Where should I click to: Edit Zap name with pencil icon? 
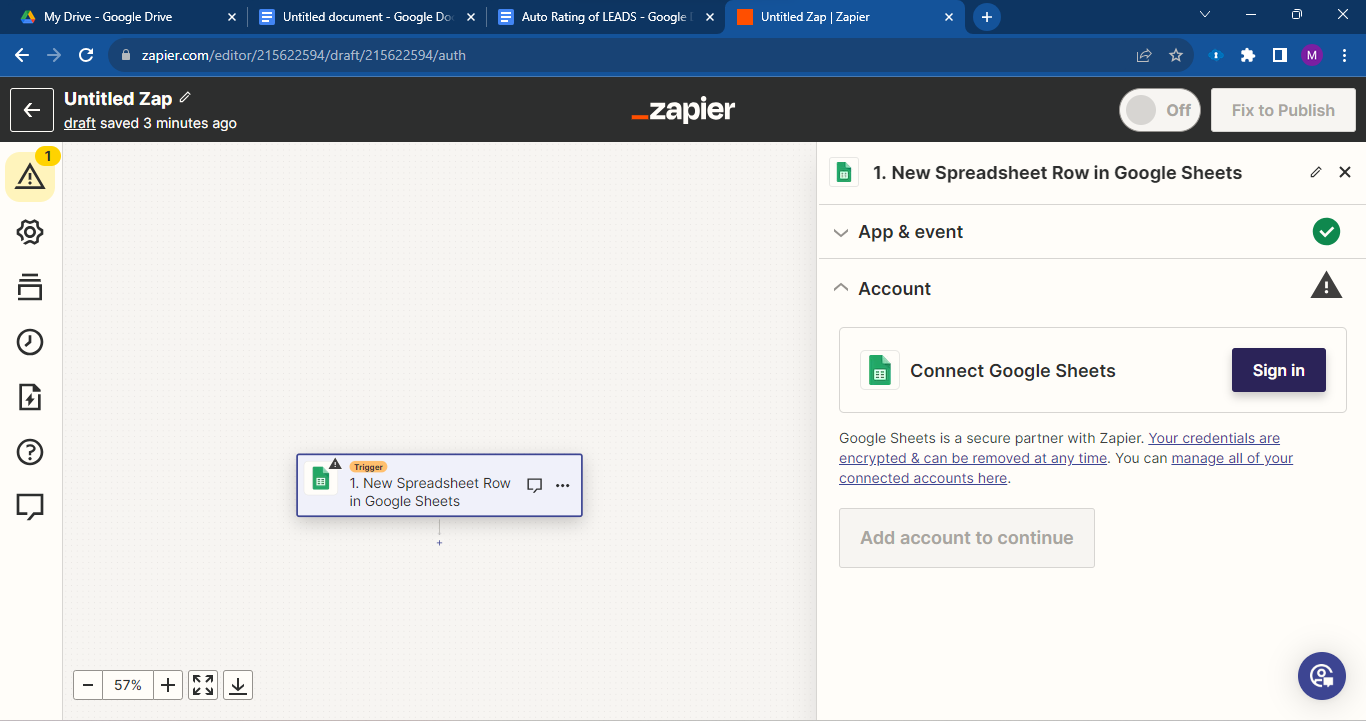(x=185, y=98)
